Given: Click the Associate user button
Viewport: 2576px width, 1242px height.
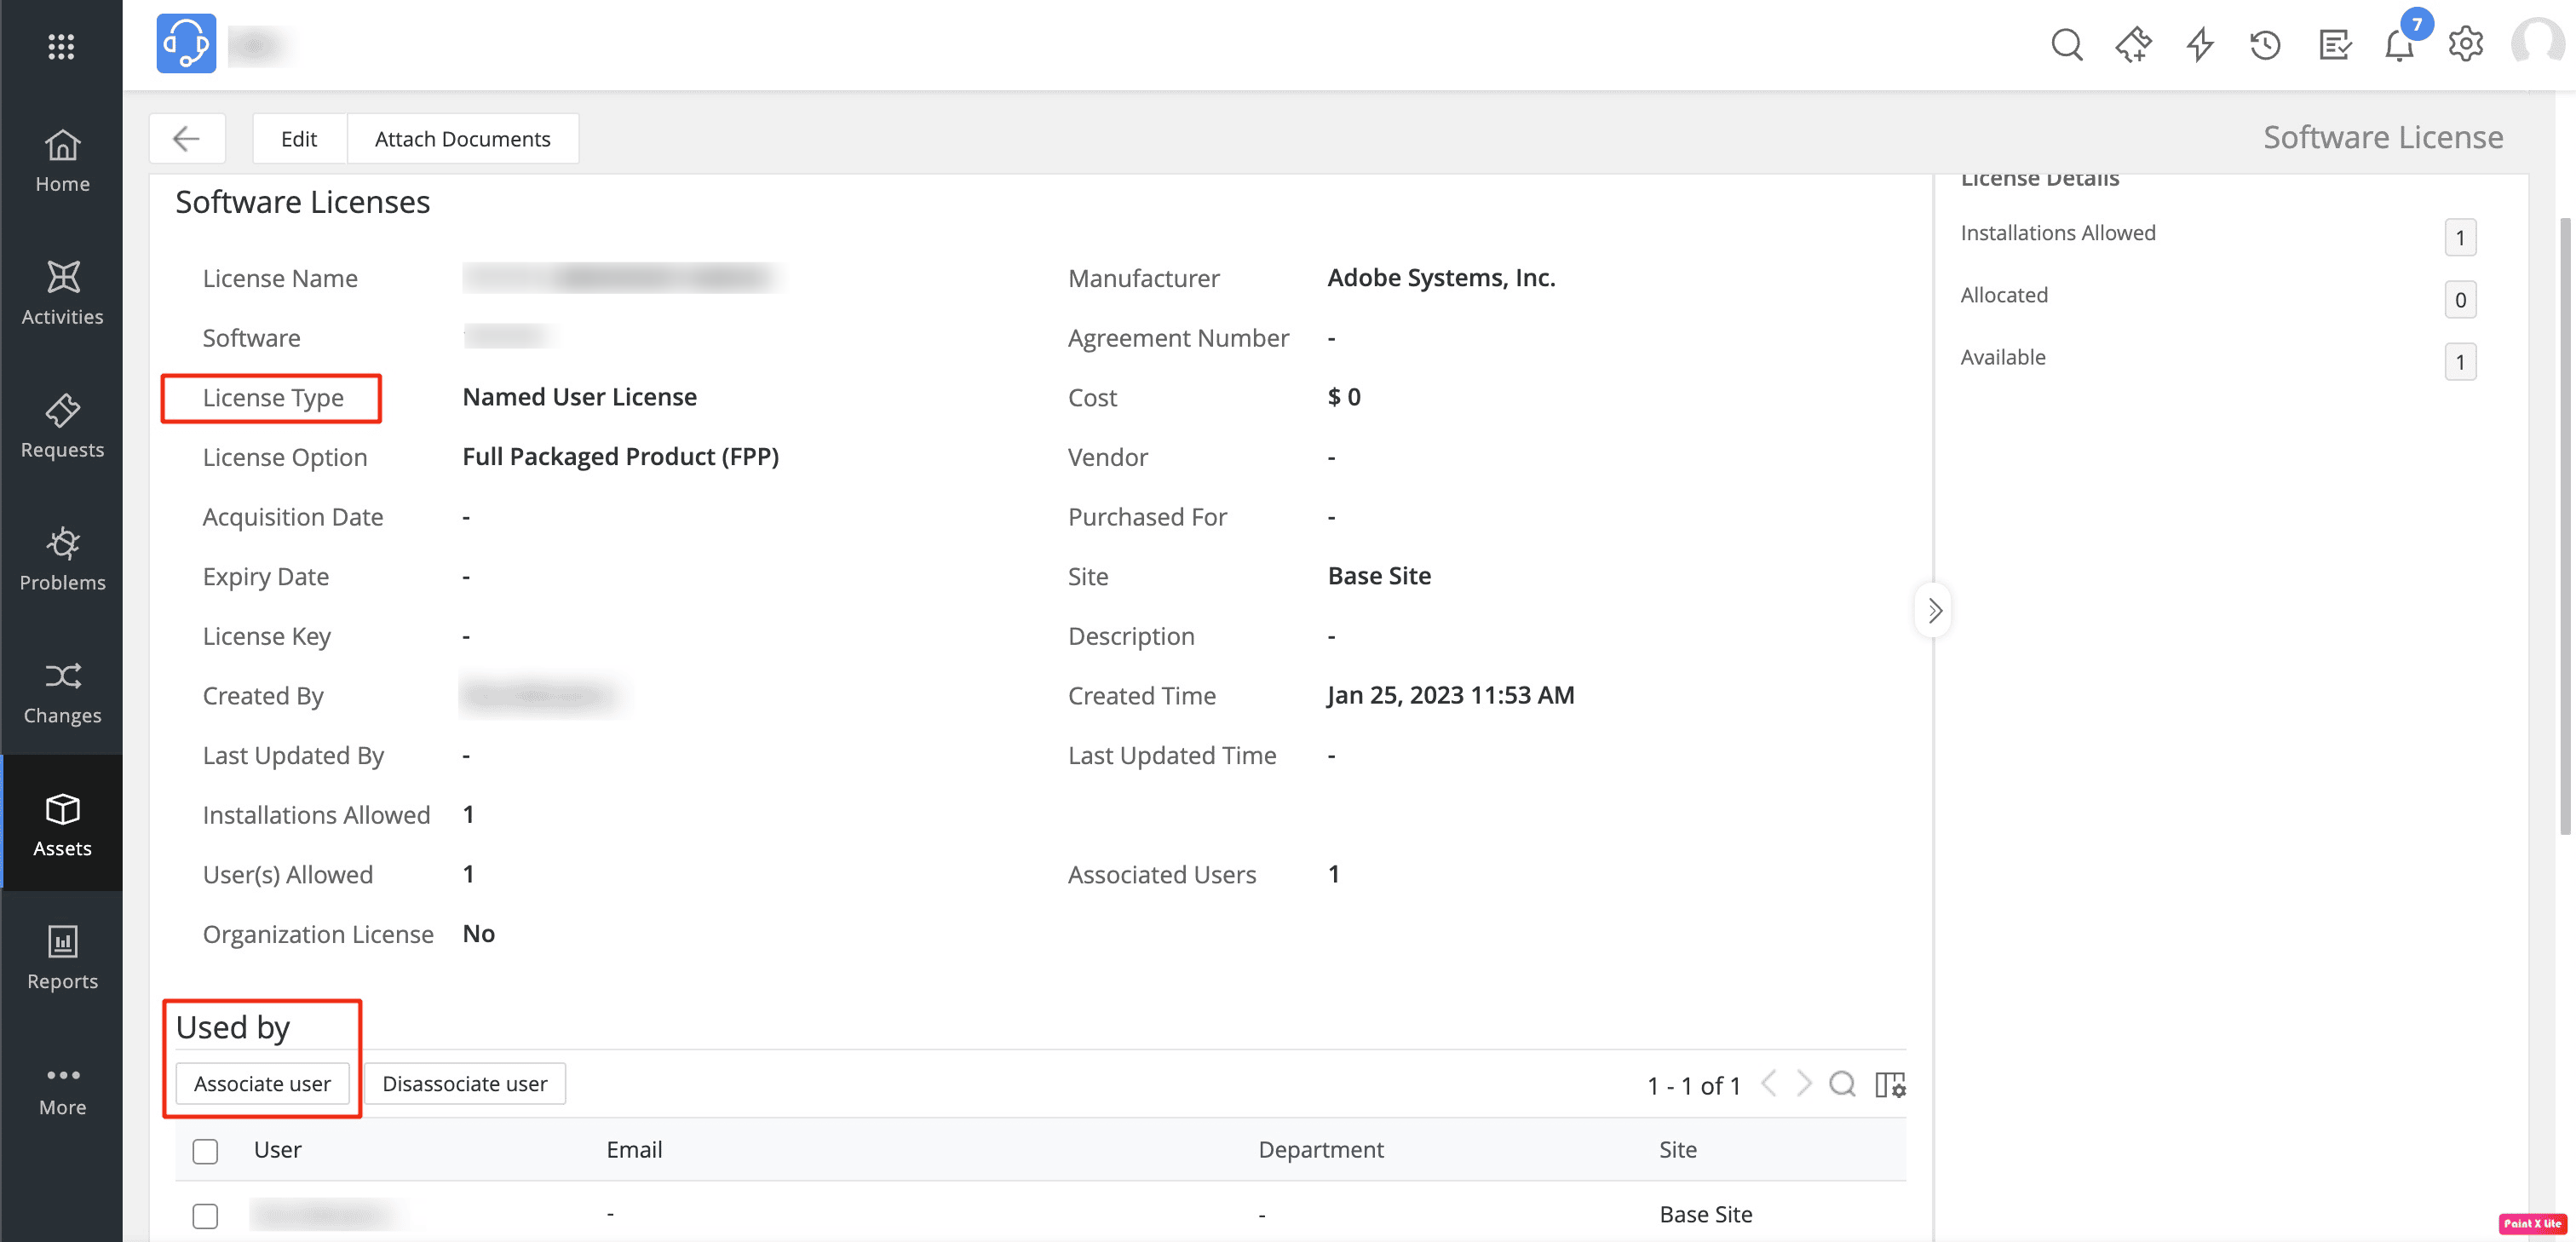Looking at the screenshot, I should [x=262, y=1084].
